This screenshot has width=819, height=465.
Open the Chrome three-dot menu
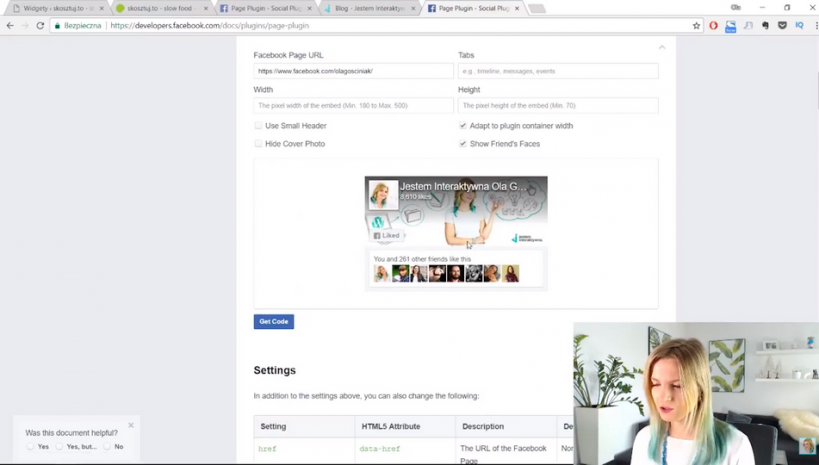click(x=816, y=26)
